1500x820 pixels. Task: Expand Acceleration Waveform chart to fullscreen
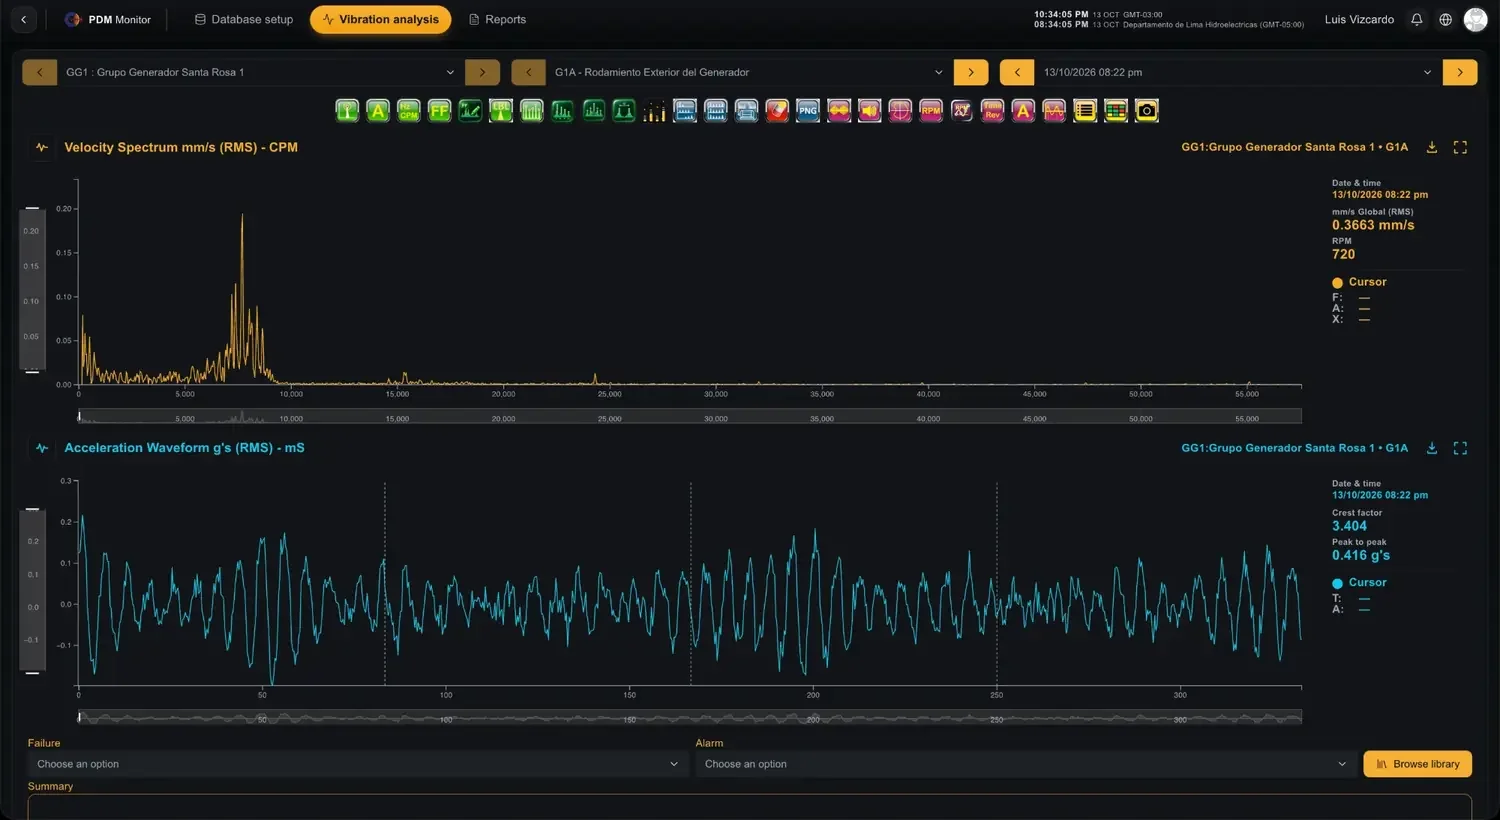(1460, 448)
